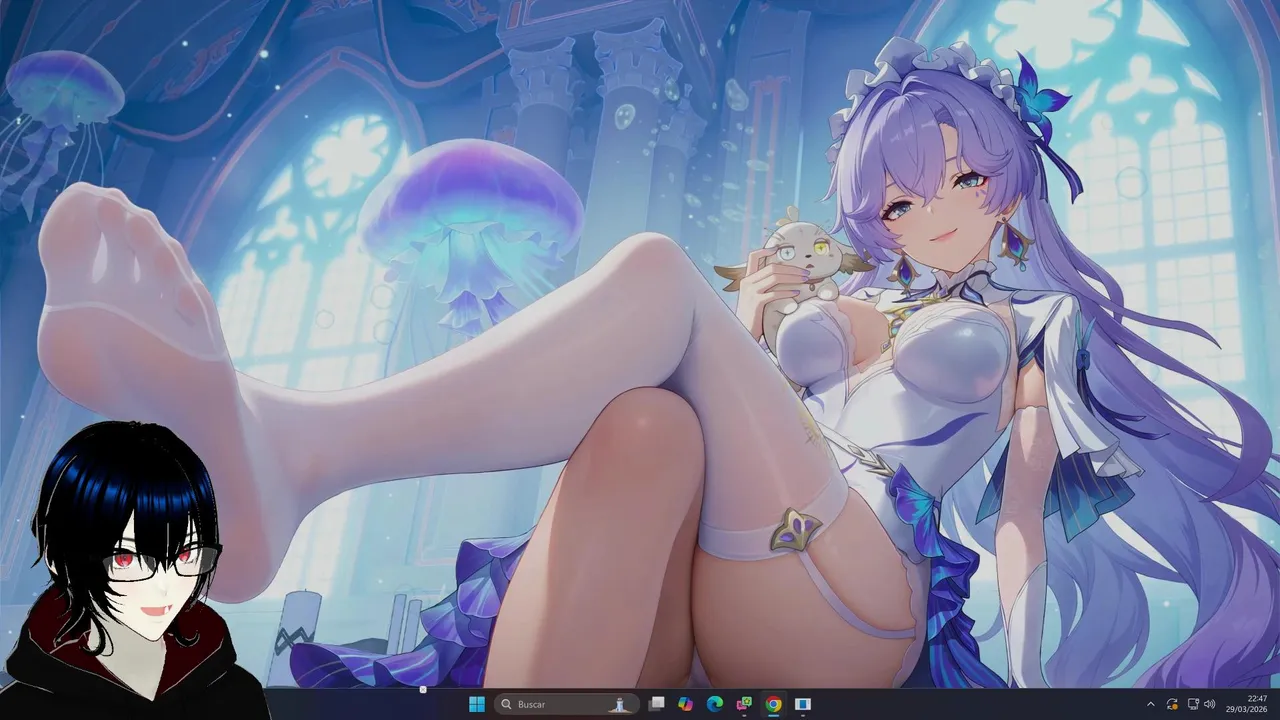The height and width of the screenshot is (720, 1280).
Task: Open Microsoft Edge from the taskbar
Action: tap(714, 704)
